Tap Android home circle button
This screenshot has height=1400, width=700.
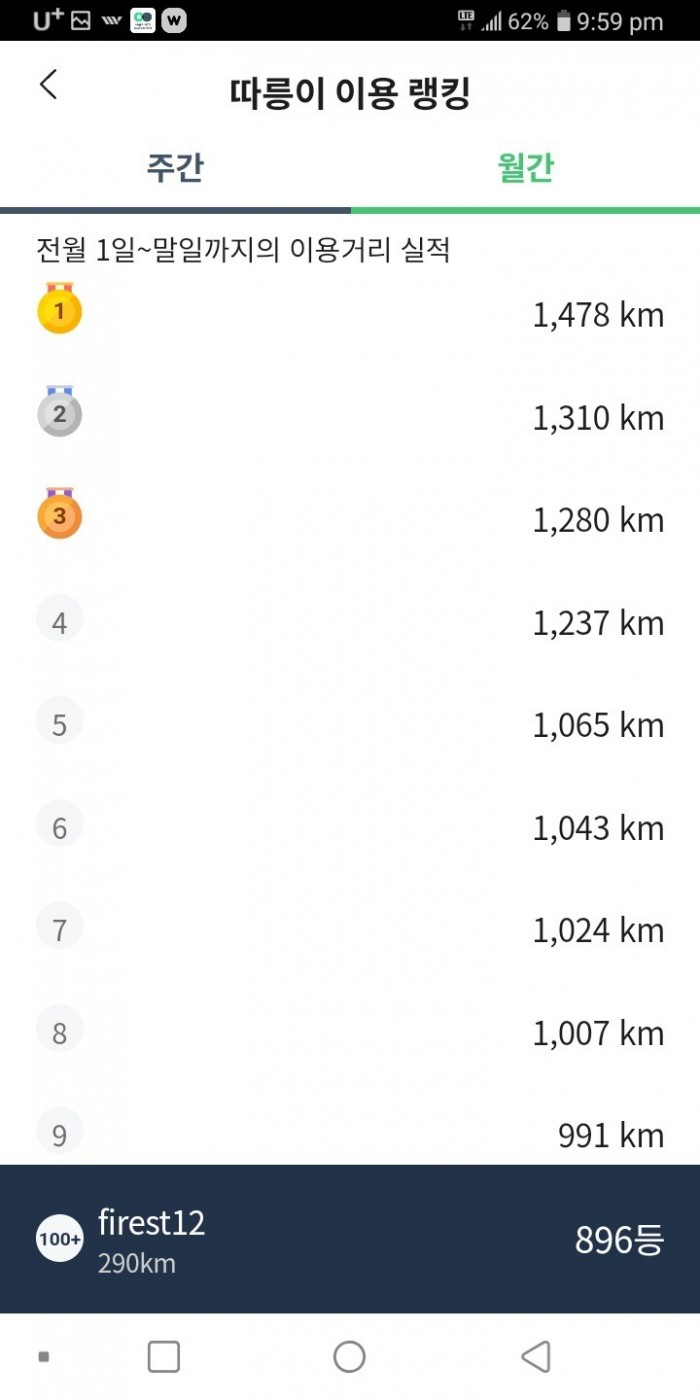click(349, 1357)
